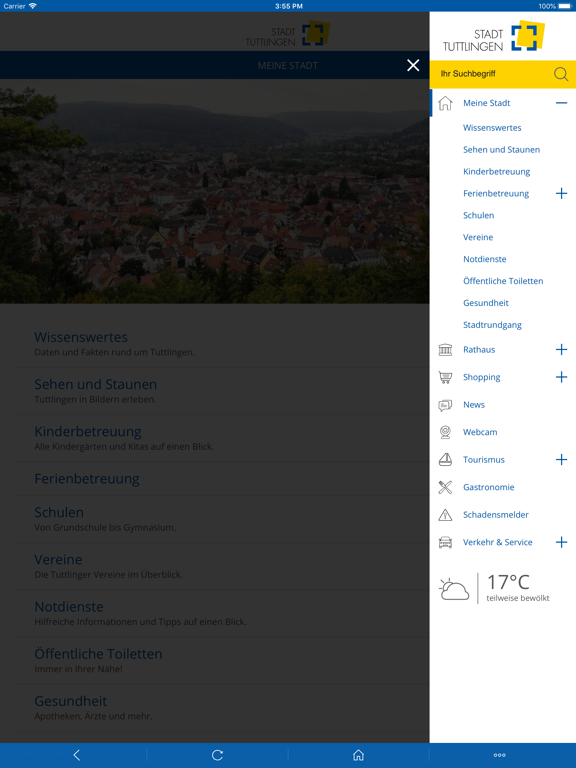Click the Ihr Suchbegriff search field
Screen dimensions: 576x768
pyautogui.click(x=503, y=74)
